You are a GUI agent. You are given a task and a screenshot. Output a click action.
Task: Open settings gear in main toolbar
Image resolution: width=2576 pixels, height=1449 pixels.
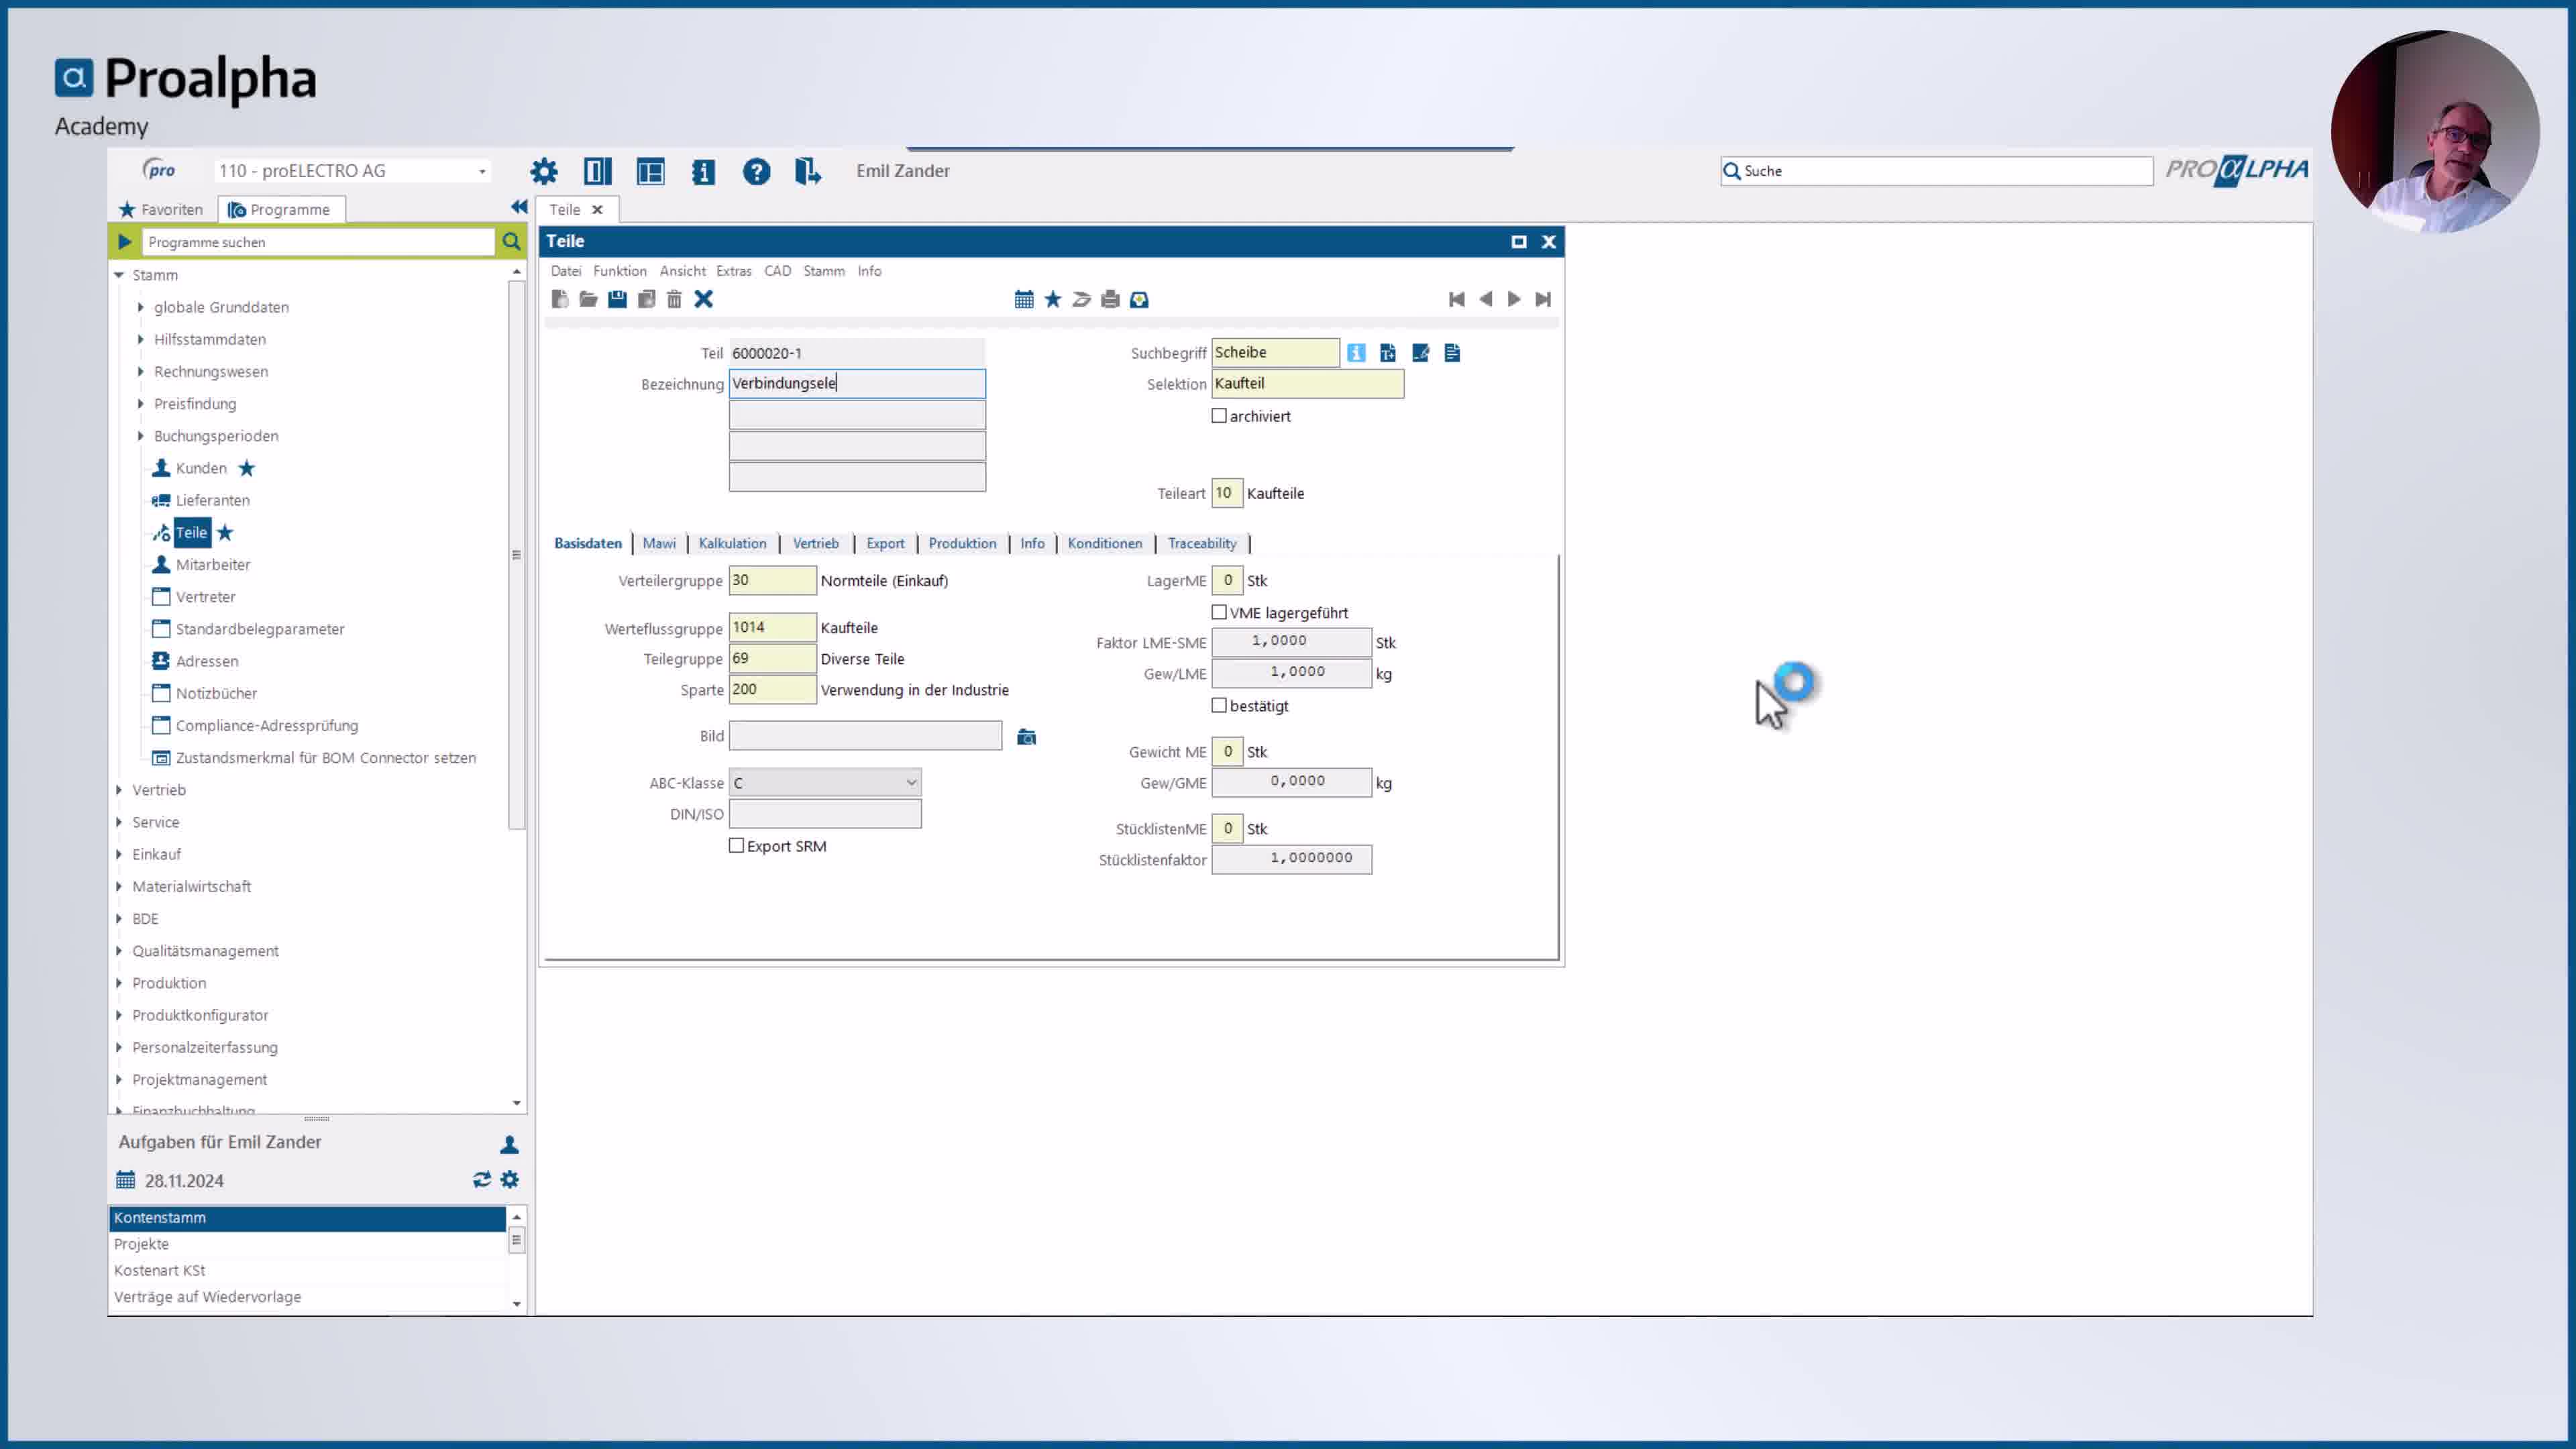tap(544, 171)
